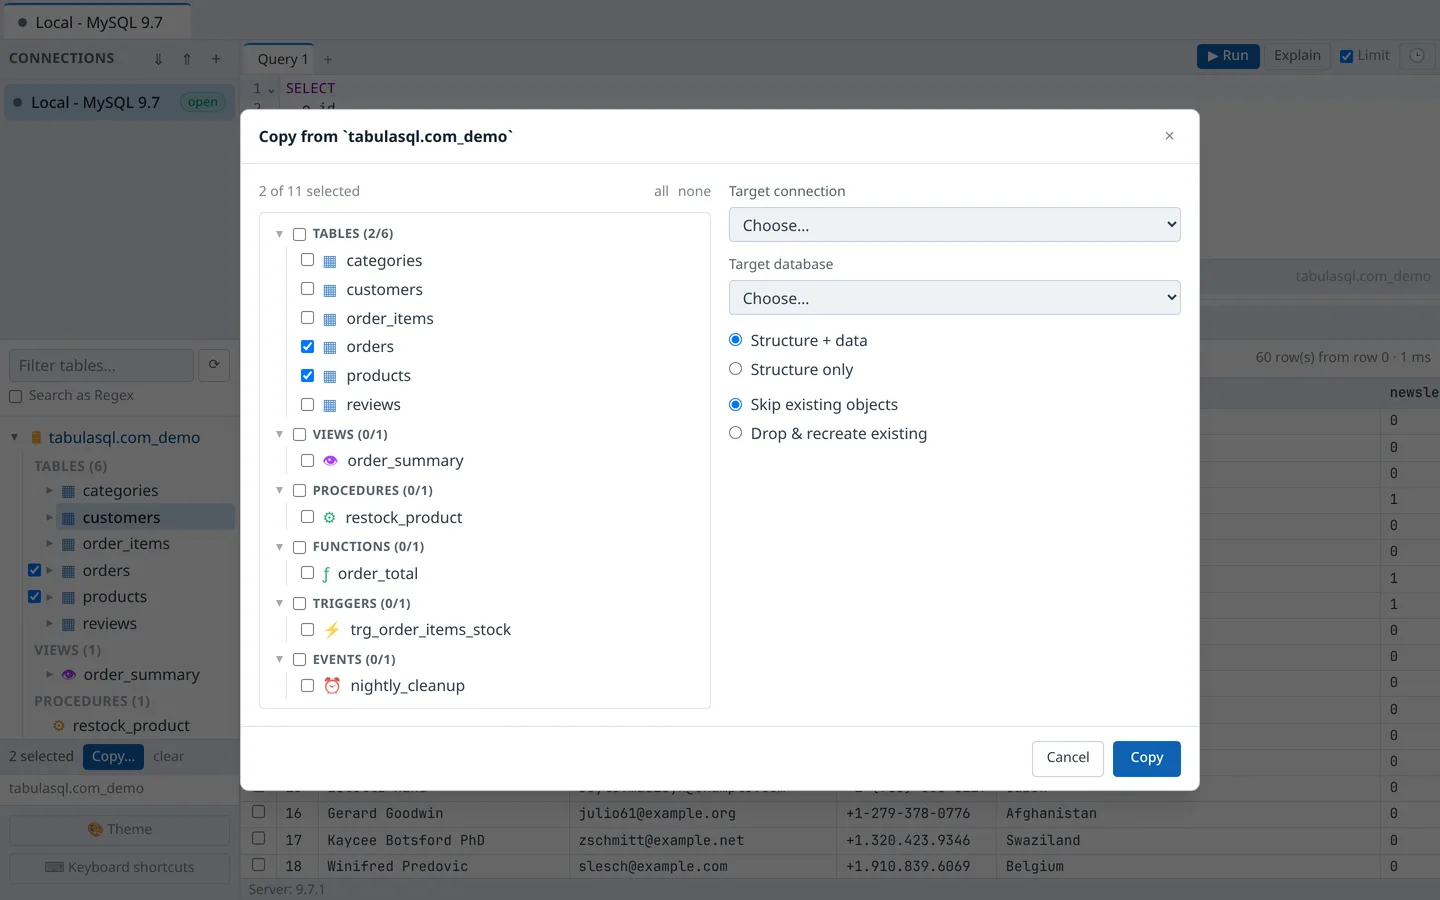
Task: Click the add connection plus icon
Action: pos(216,59)
